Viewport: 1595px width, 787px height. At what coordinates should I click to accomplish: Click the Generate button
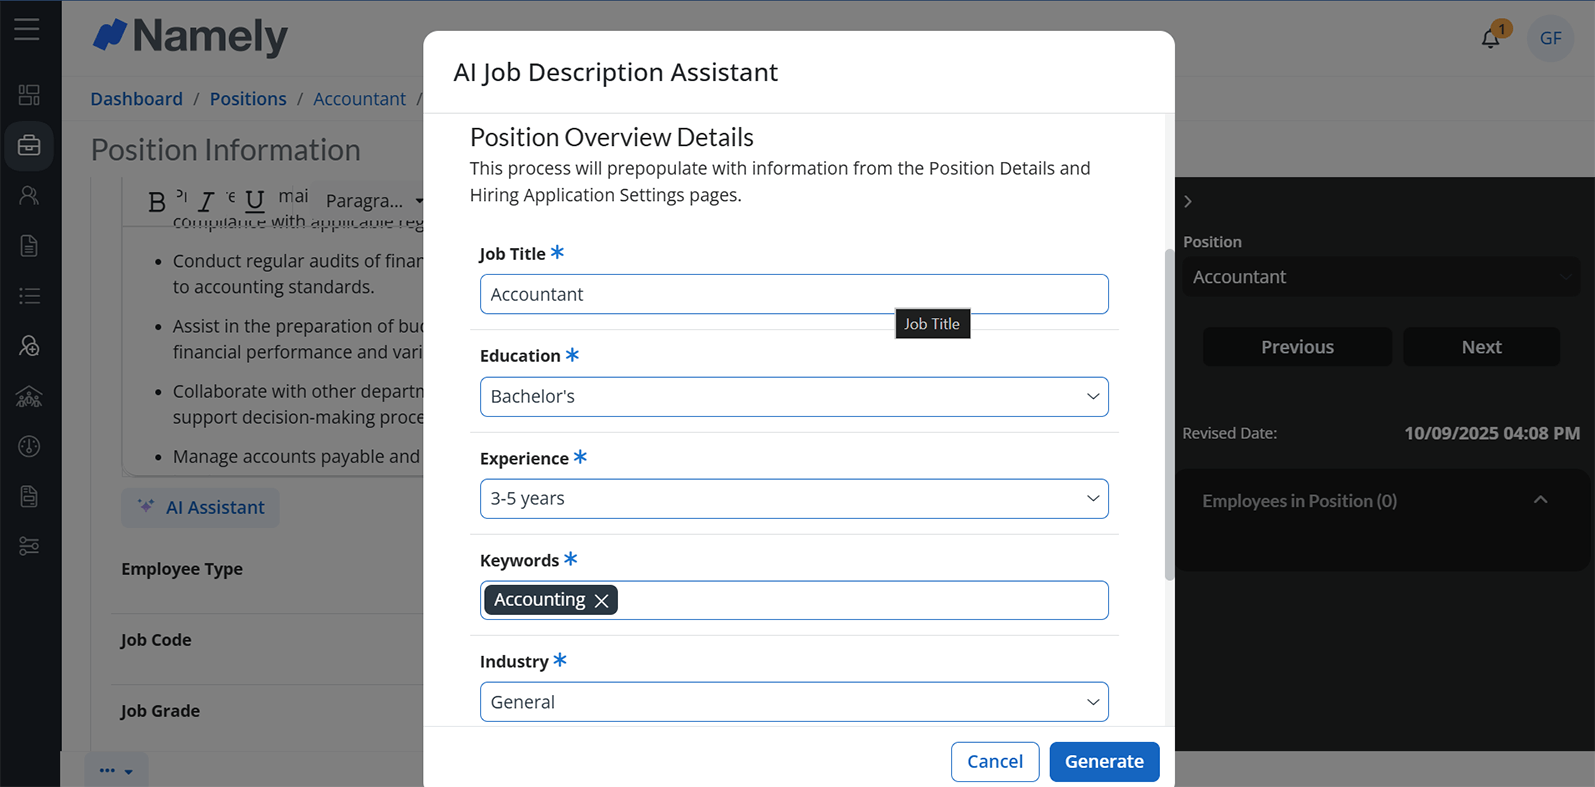(x=1104, y=762)
